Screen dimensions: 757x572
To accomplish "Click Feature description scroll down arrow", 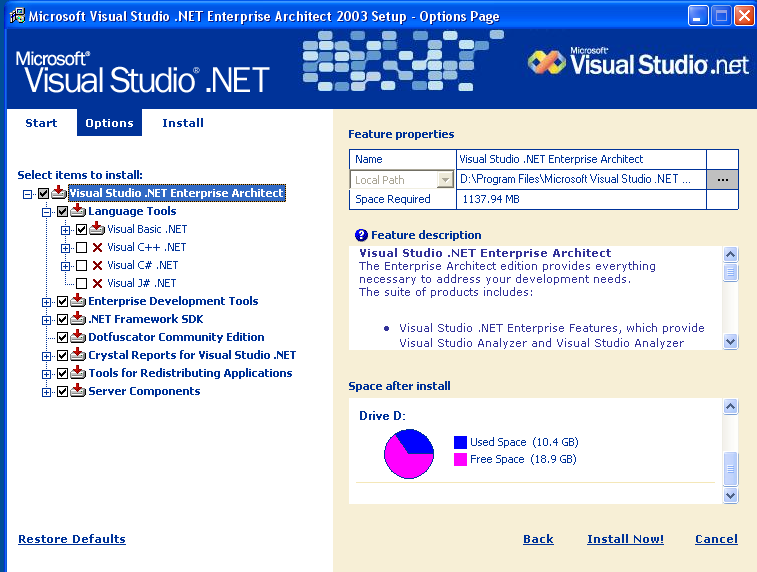I will click(x=730, y=341).
